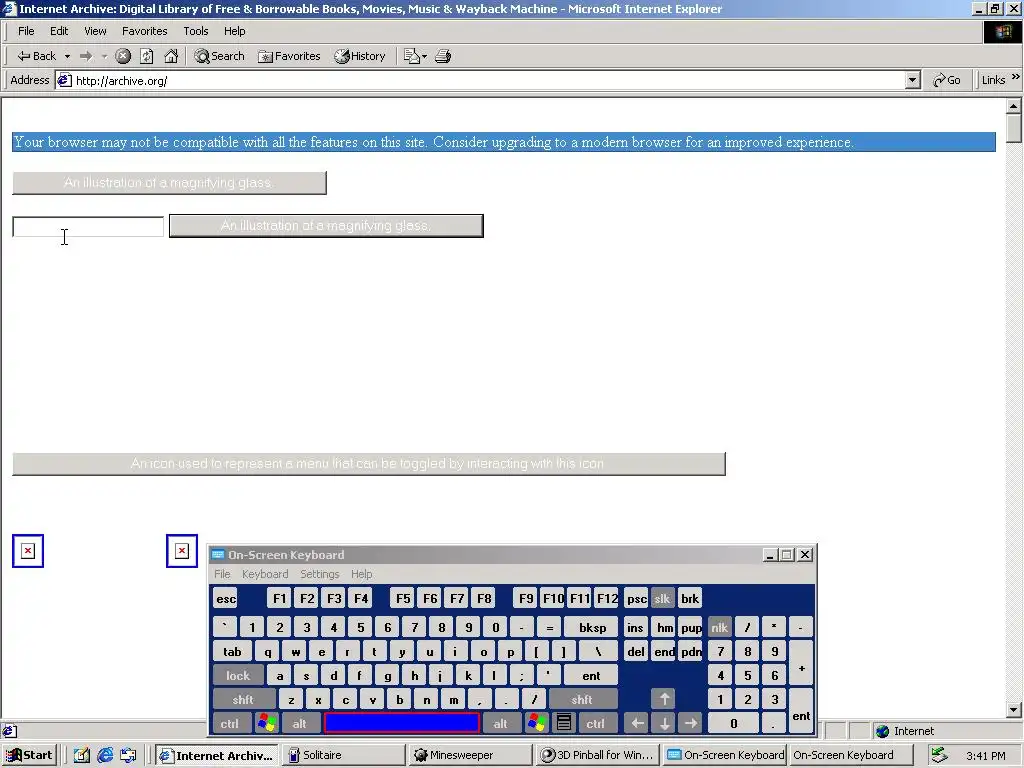
Task: Click the second broken image placeholder
Action: click(x=182, y=551)
